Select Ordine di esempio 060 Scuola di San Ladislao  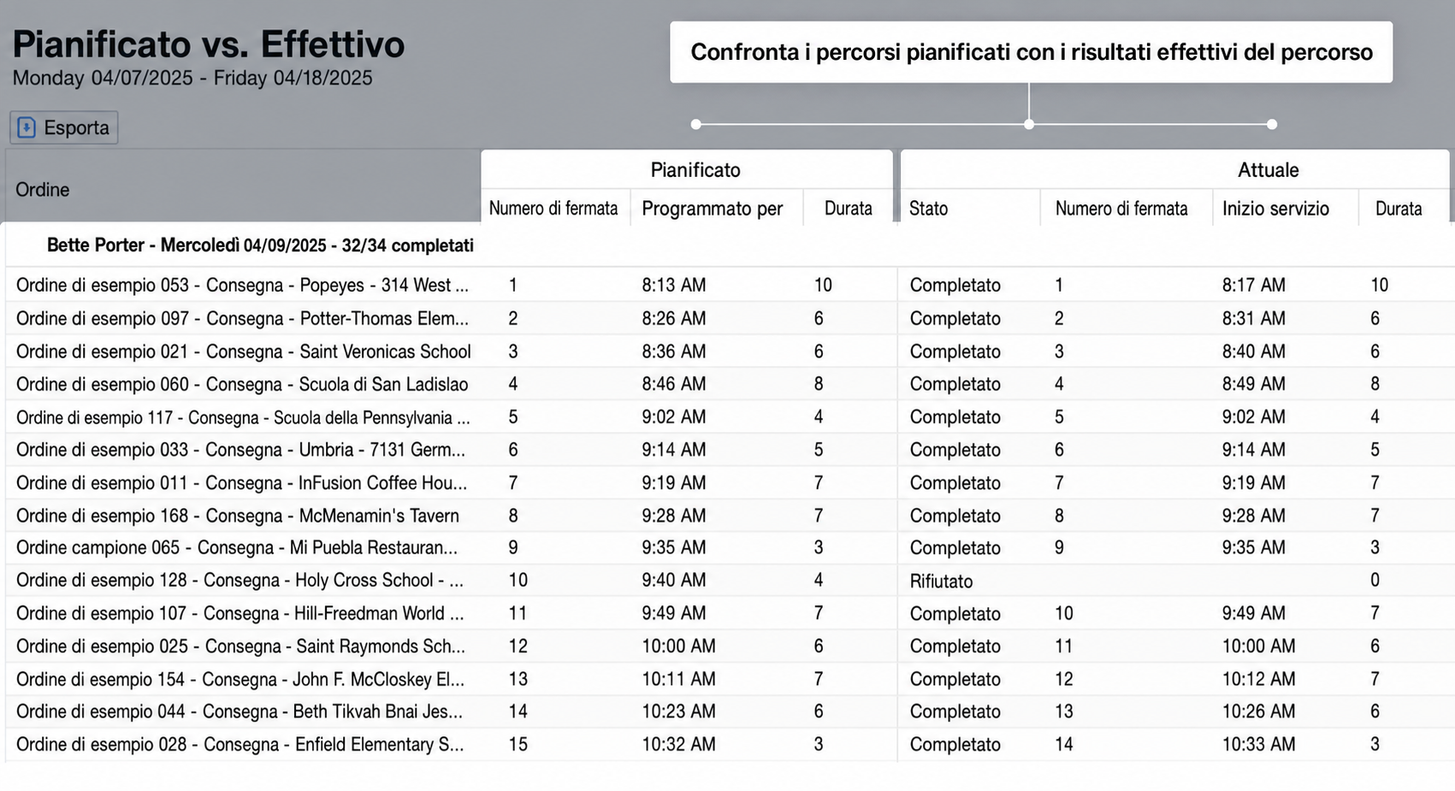pos(729,384)
